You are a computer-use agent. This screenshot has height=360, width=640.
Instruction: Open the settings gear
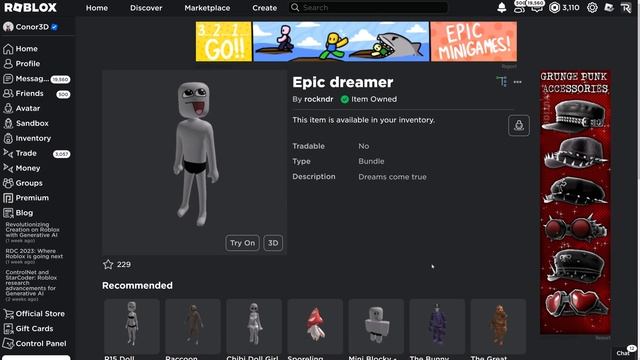tap(592, 7)
